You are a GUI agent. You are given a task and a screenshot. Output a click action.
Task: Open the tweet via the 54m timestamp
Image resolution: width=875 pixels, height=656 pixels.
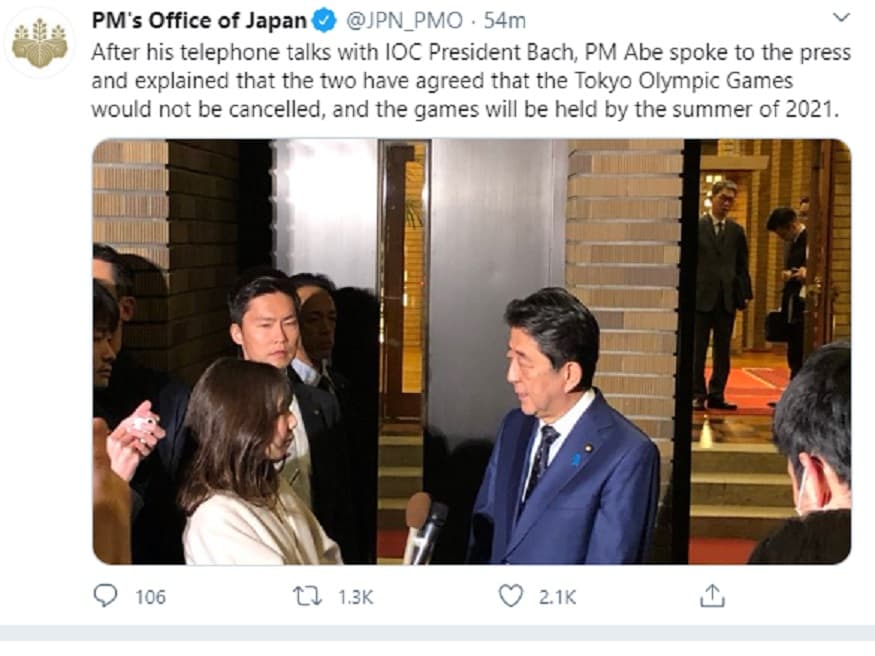[505, 21]
